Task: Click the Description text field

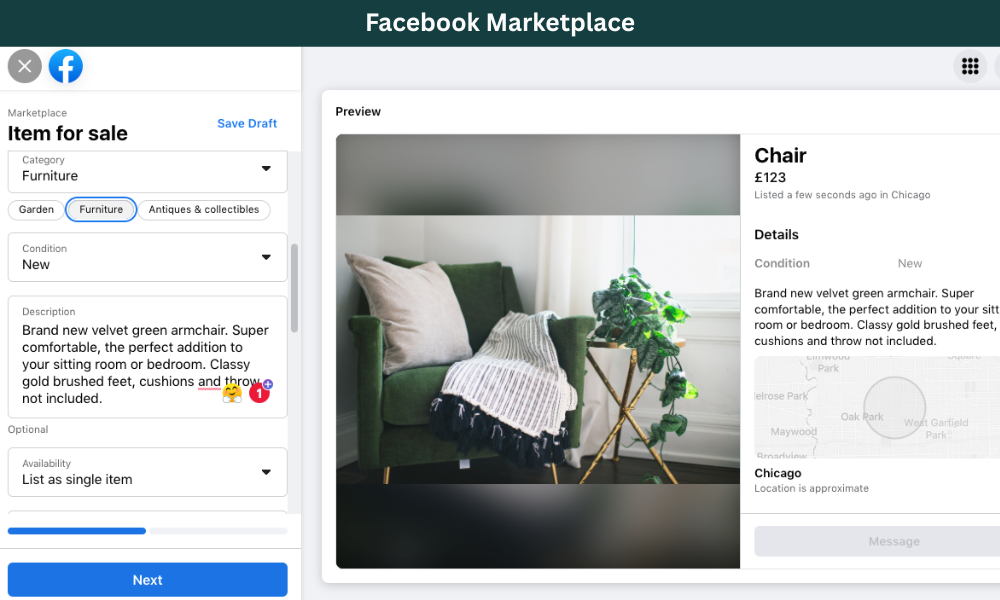Action: pyautogui.click(x=147, y=357)
